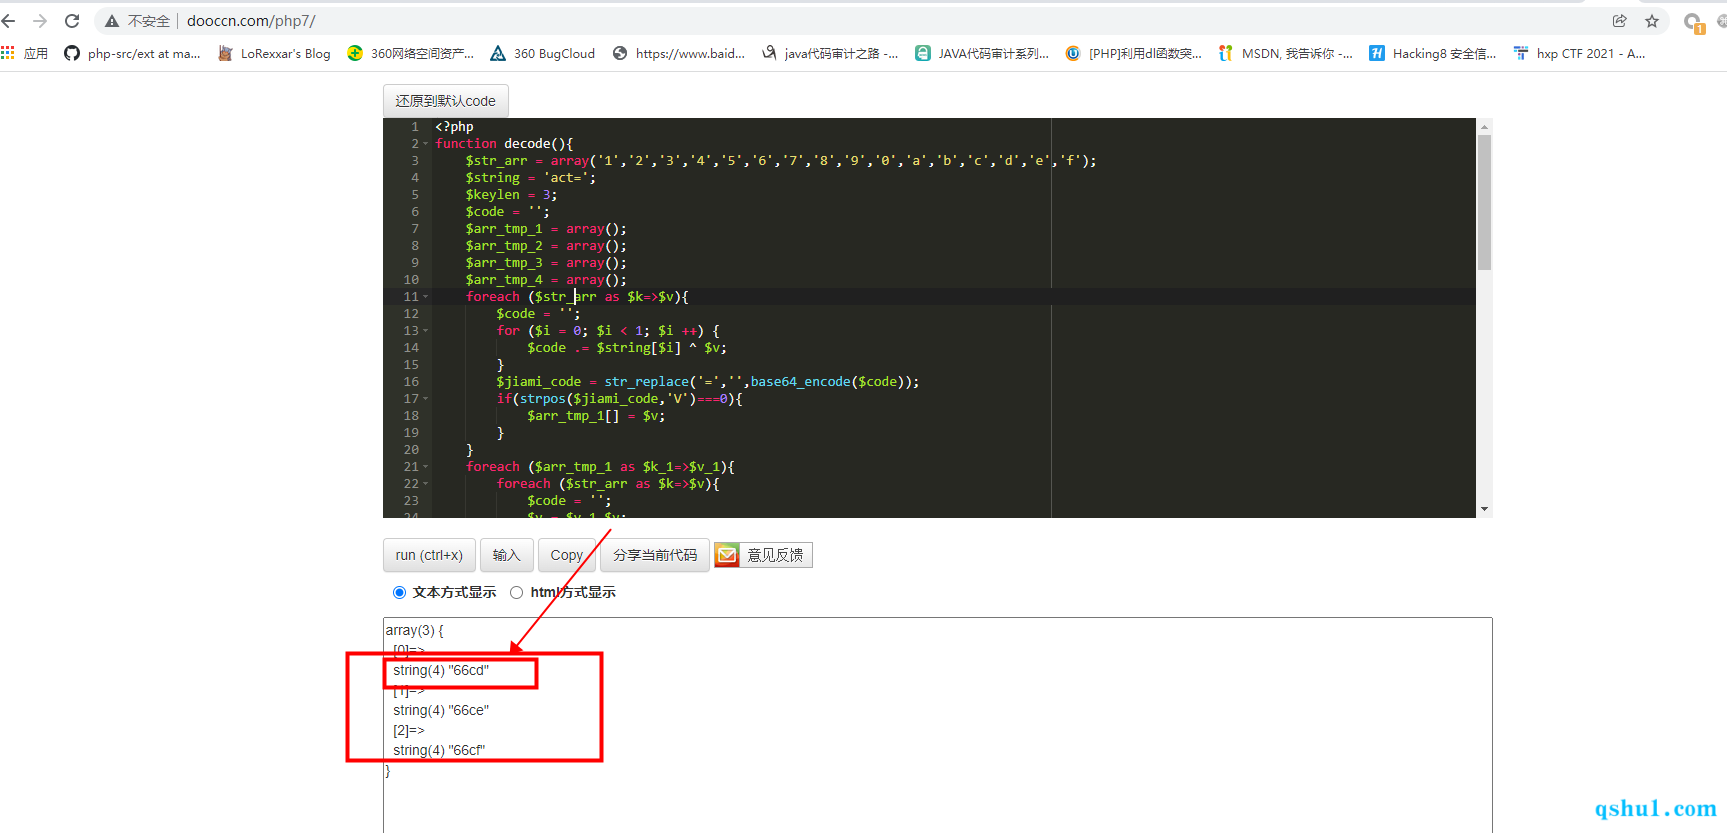
Task: Click inside the output result text area
Action: click(937, 725)
